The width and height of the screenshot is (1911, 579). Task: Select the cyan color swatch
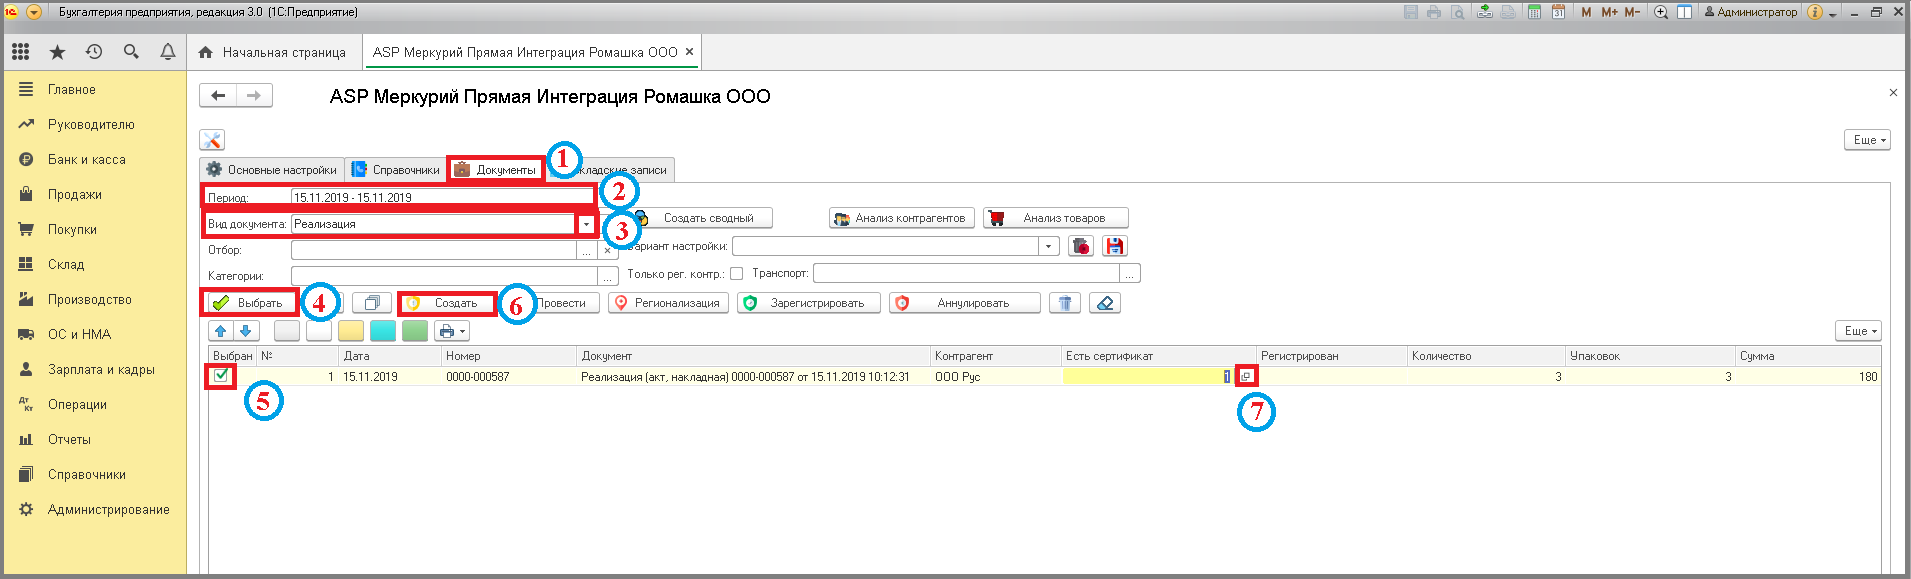(x=383, y=331)
